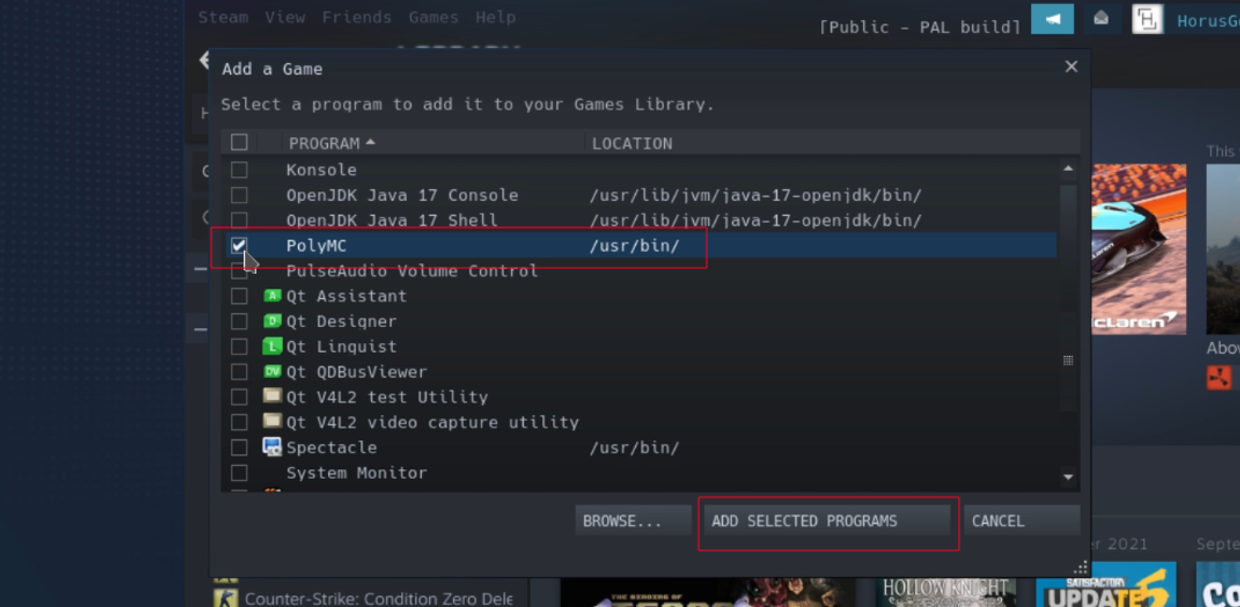The width and height of the screenshot is (1240, 607).
Task: Open the Help menu
Action: coord(496,17)
